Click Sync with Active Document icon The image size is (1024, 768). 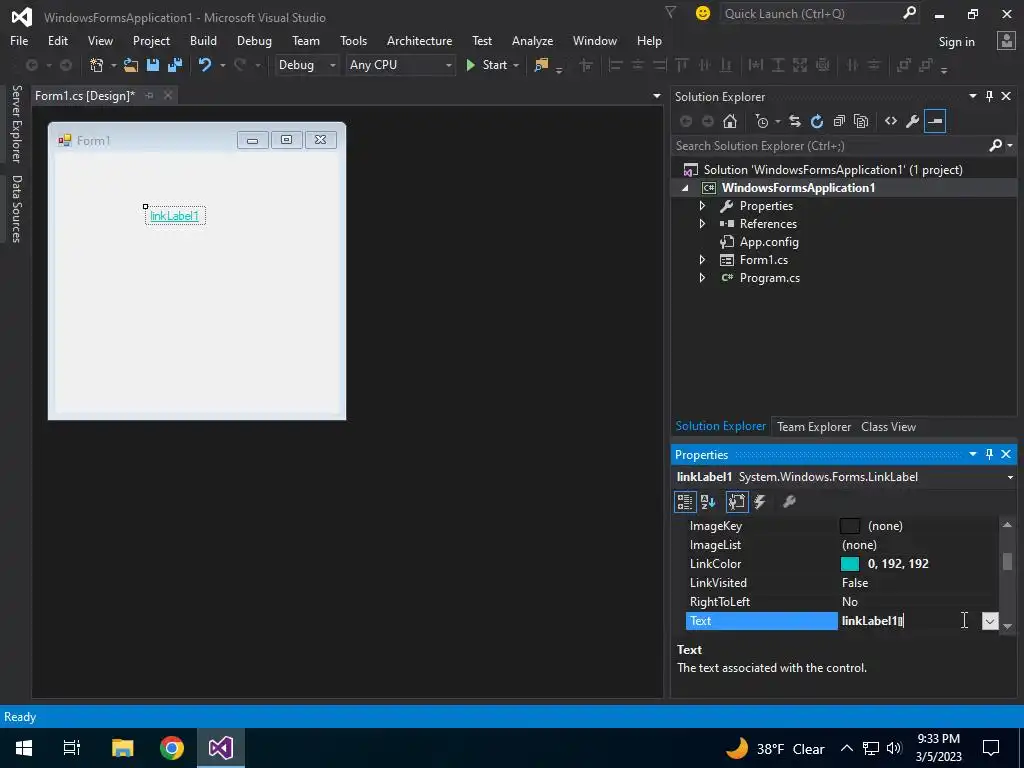(x=795, y=121)
